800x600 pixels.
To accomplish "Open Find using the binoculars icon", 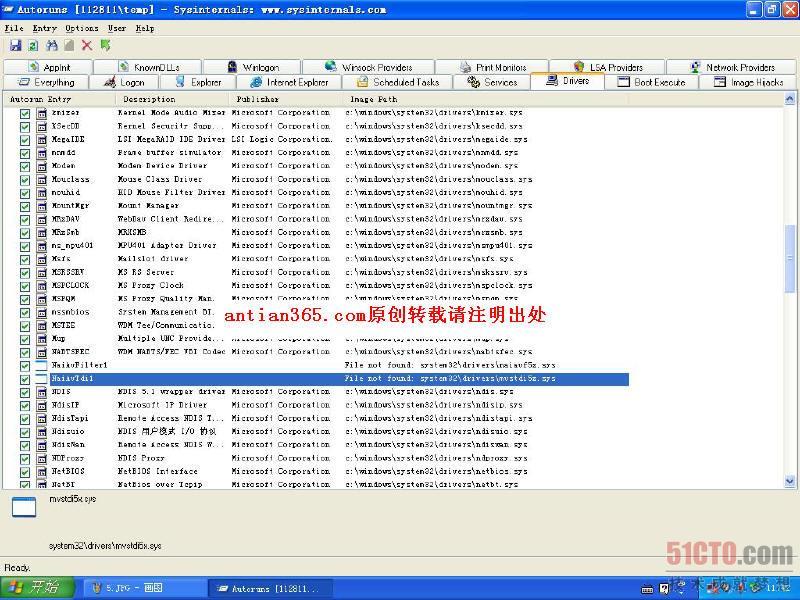I will (52, 46).
